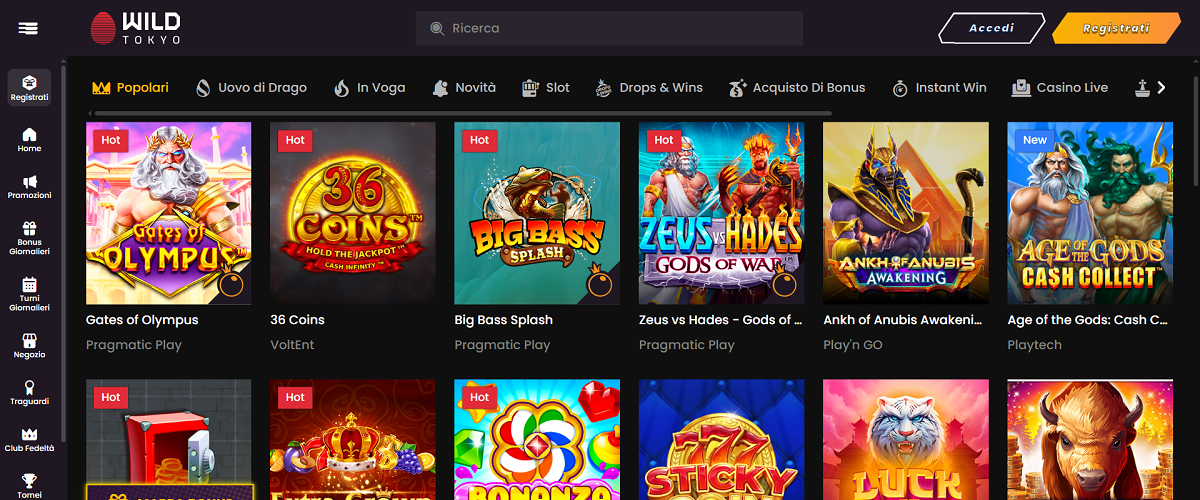Open the Gates of Olympus thumbnail
The image size is (1200, 500).
point(168,213)
